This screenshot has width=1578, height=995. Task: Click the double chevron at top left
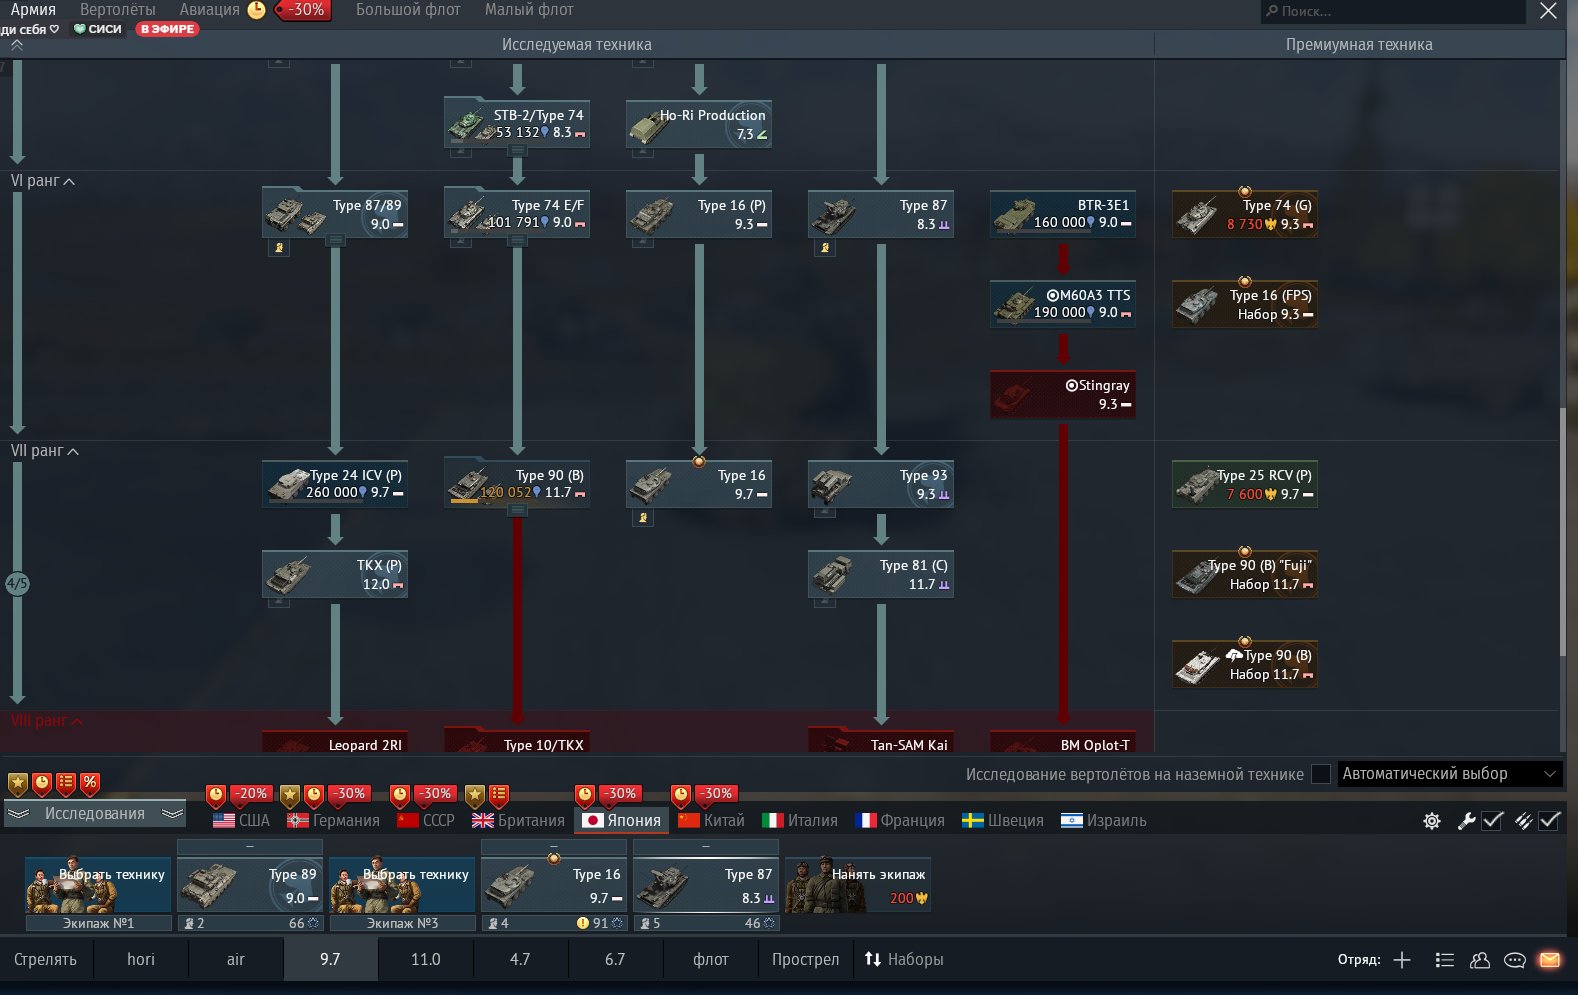coord(17,45)
